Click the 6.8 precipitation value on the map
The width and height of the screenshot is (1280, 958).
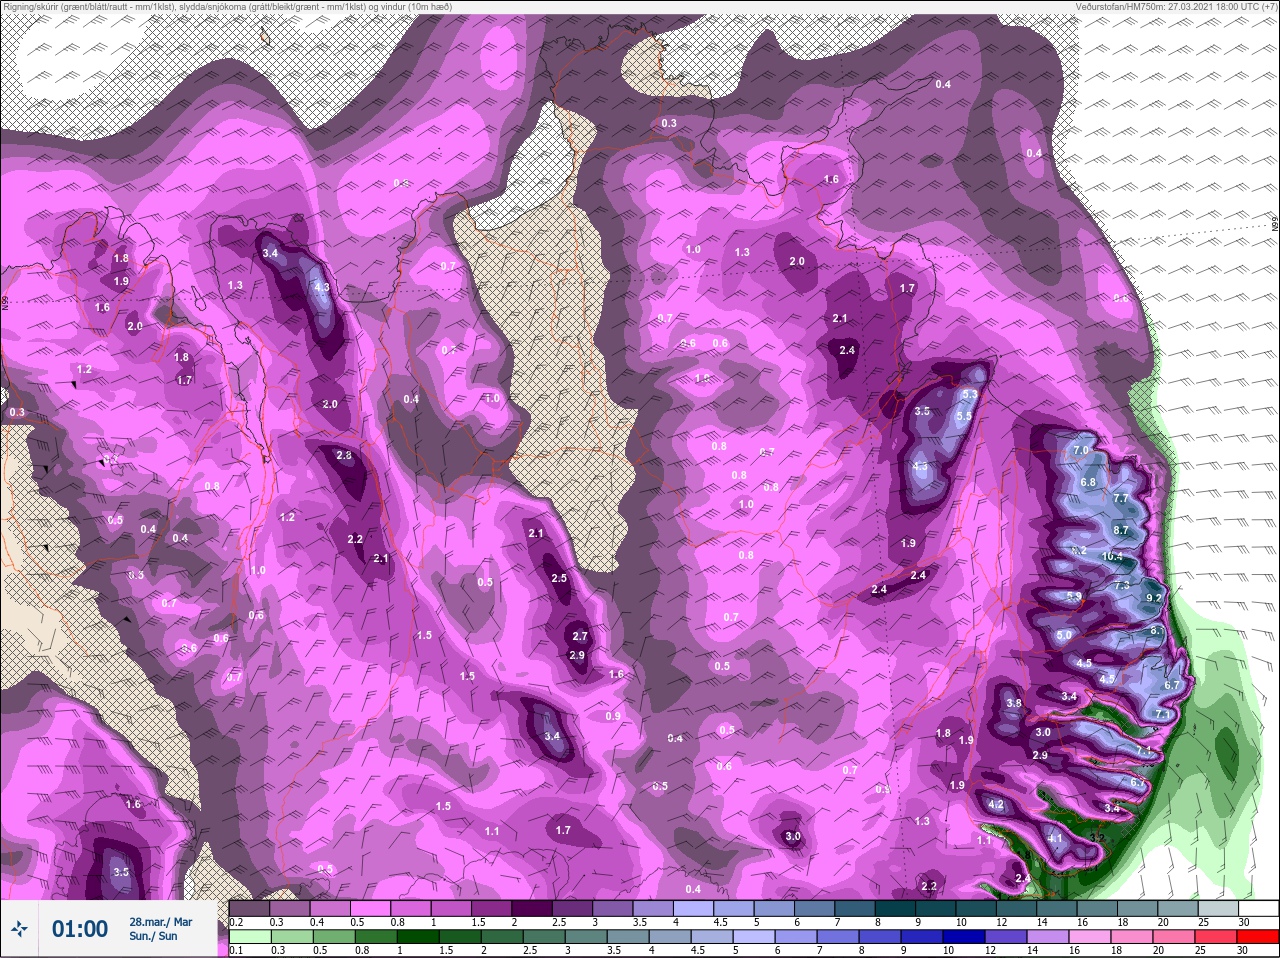[1088, 482]
